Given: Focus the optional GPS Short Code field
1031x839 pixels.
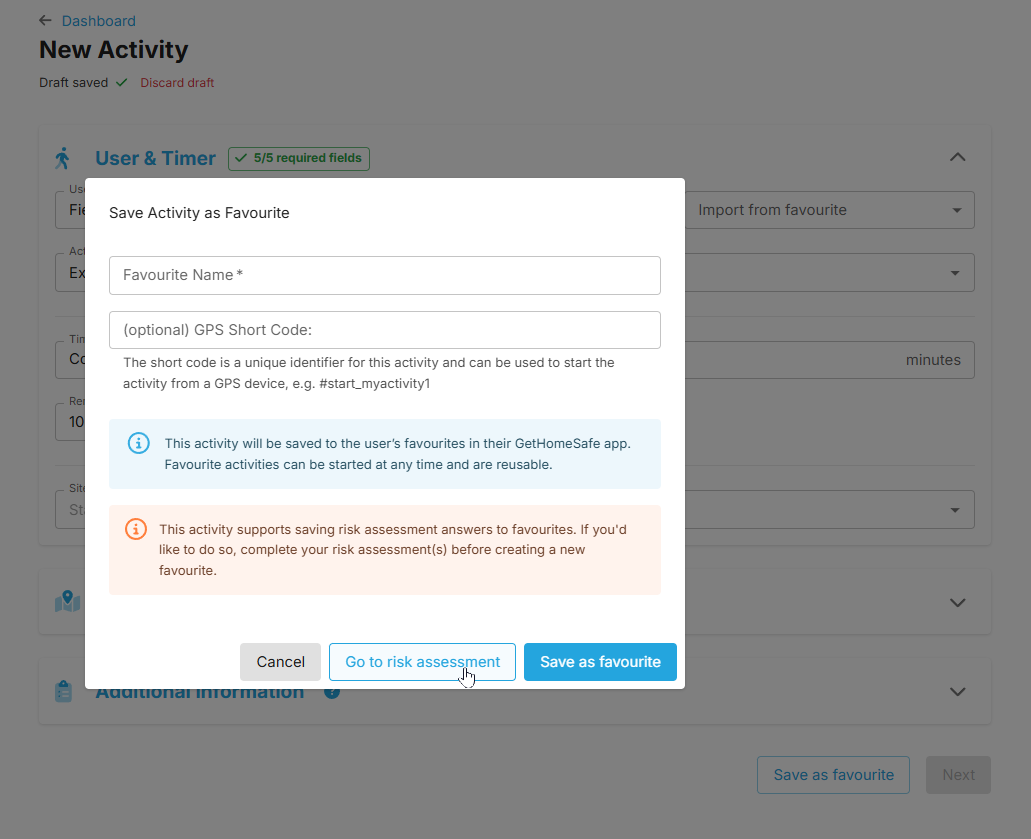Looking at the screenshot, I should point(384,330).
